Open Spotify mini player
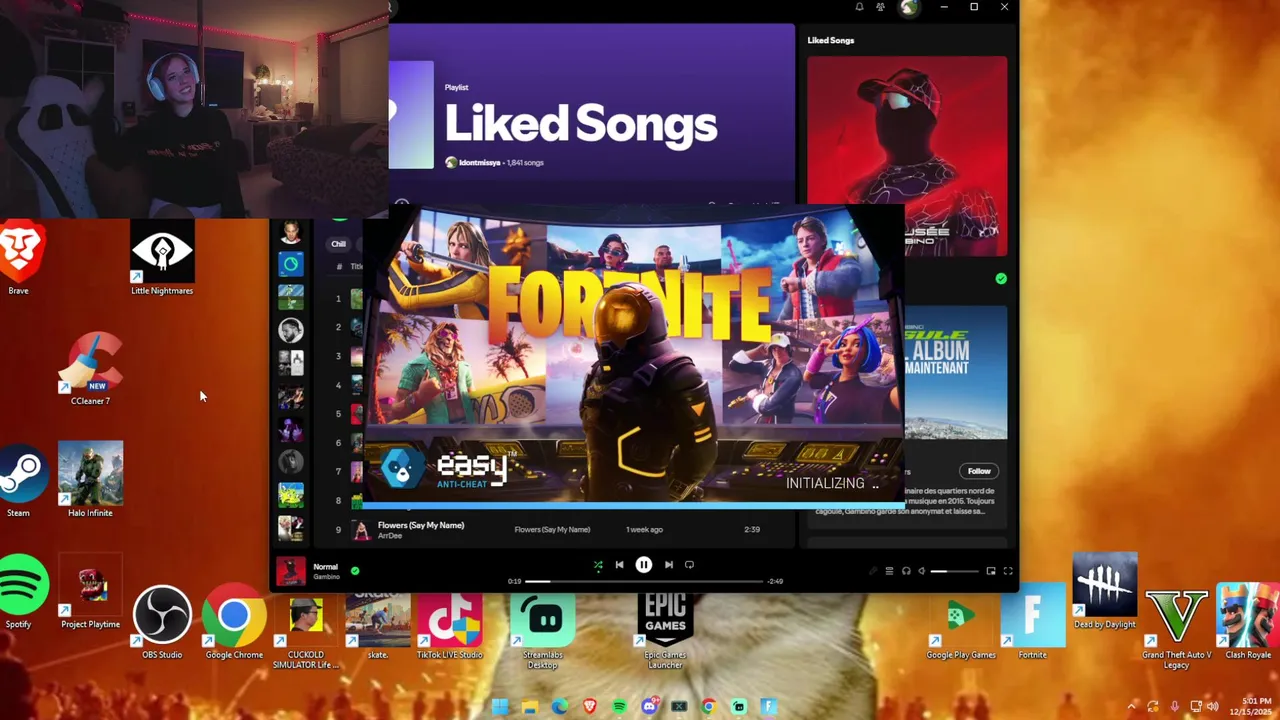Screen dimensions: 1280x720 [x=991, y=571]
